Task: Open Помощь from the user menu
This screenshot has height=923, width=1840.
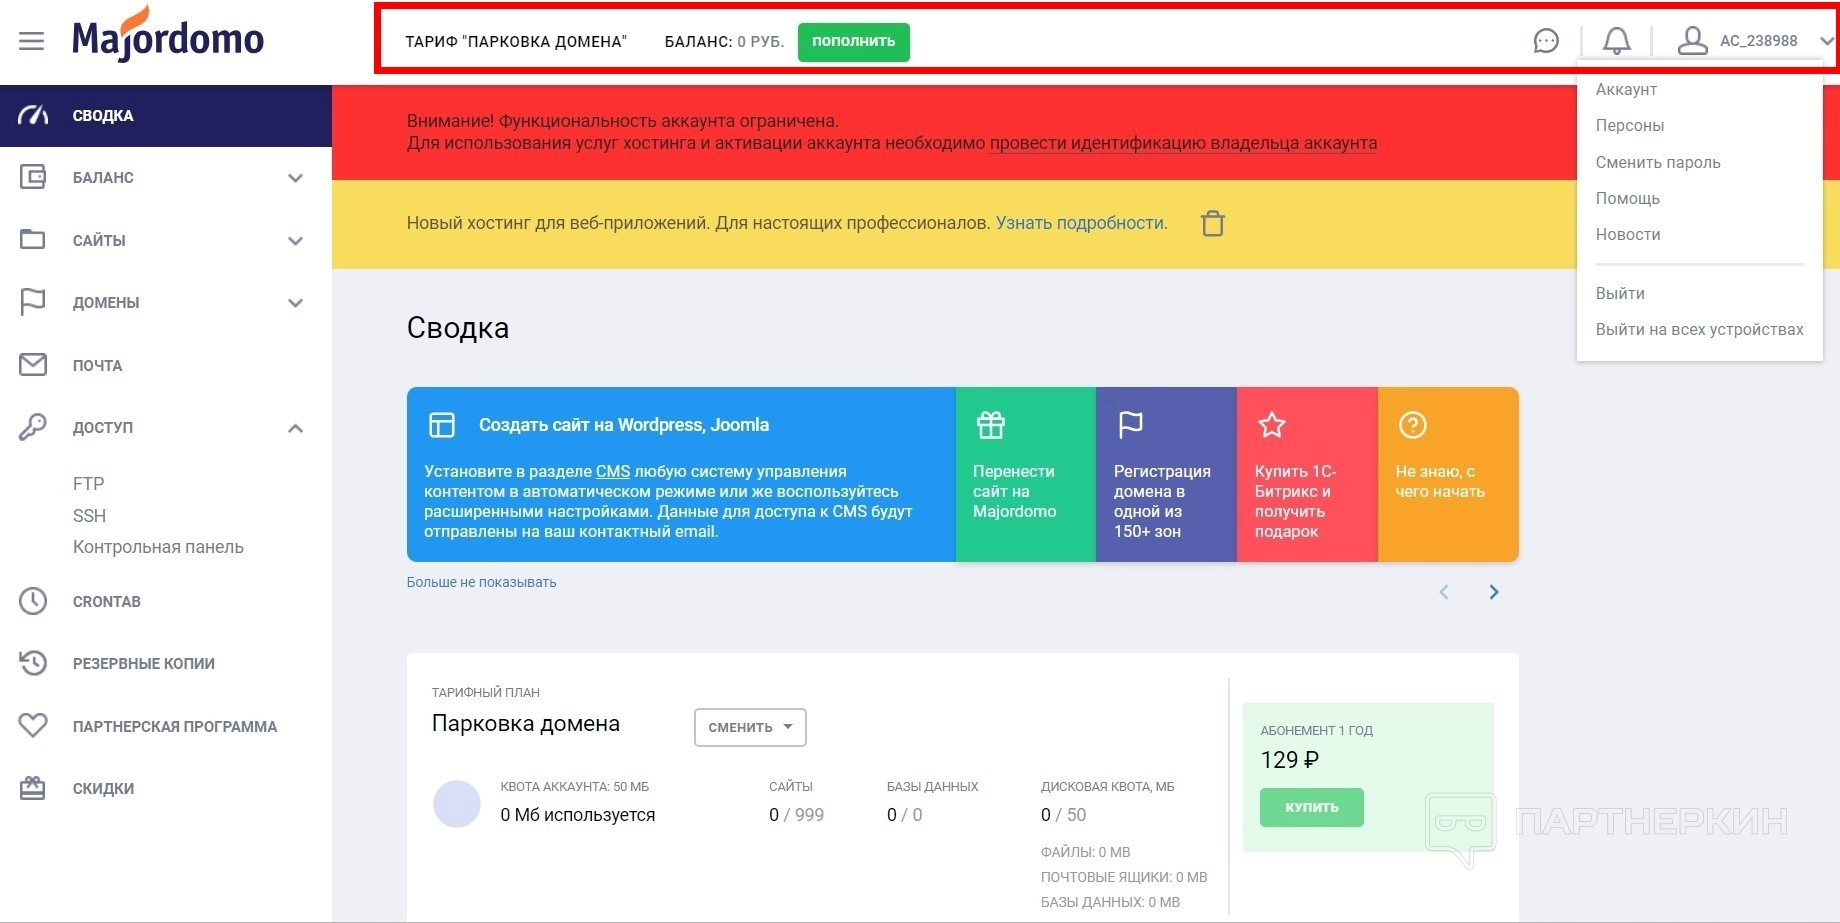Action: pos(1628,198)
